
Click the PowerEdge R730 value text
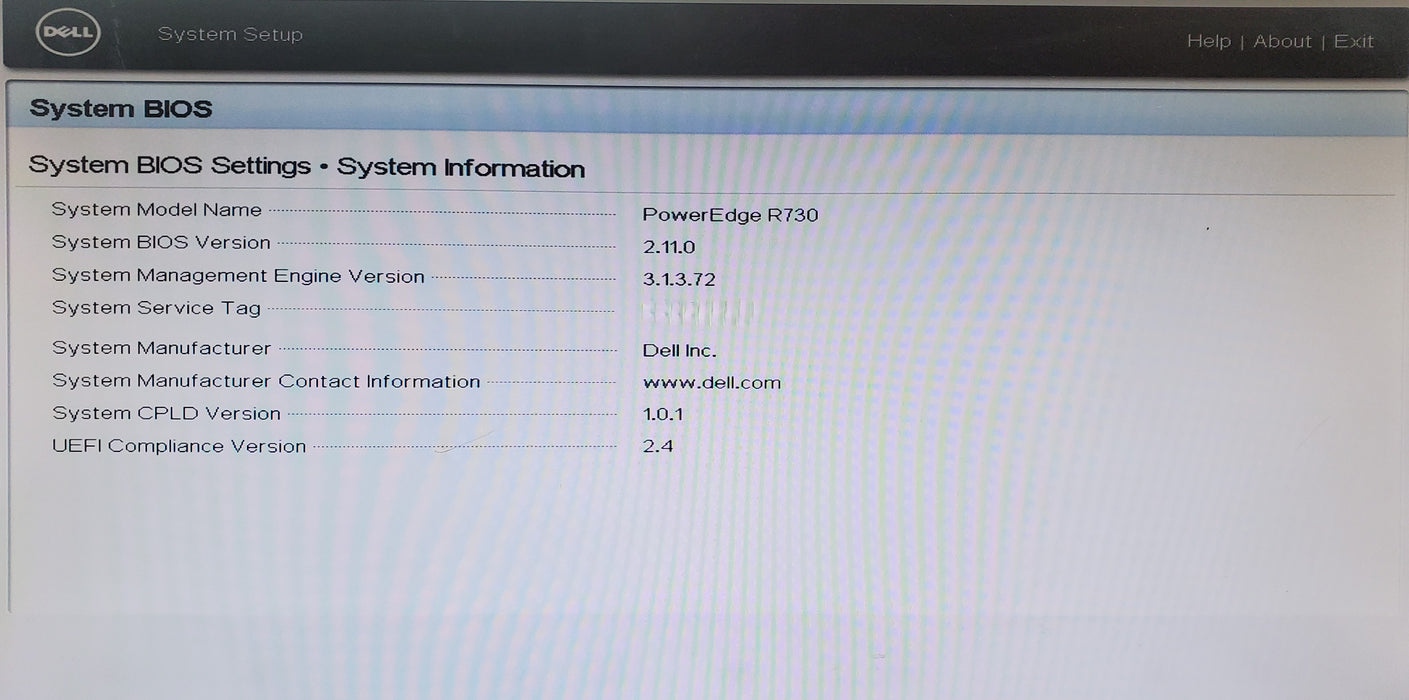pyautogui.click(x=731, y=214)
